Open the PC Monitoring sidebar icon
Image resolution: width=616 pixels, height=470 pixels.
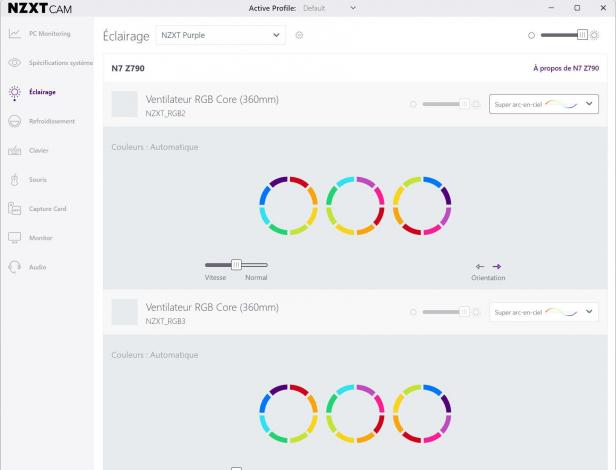(x=15, y=33)
